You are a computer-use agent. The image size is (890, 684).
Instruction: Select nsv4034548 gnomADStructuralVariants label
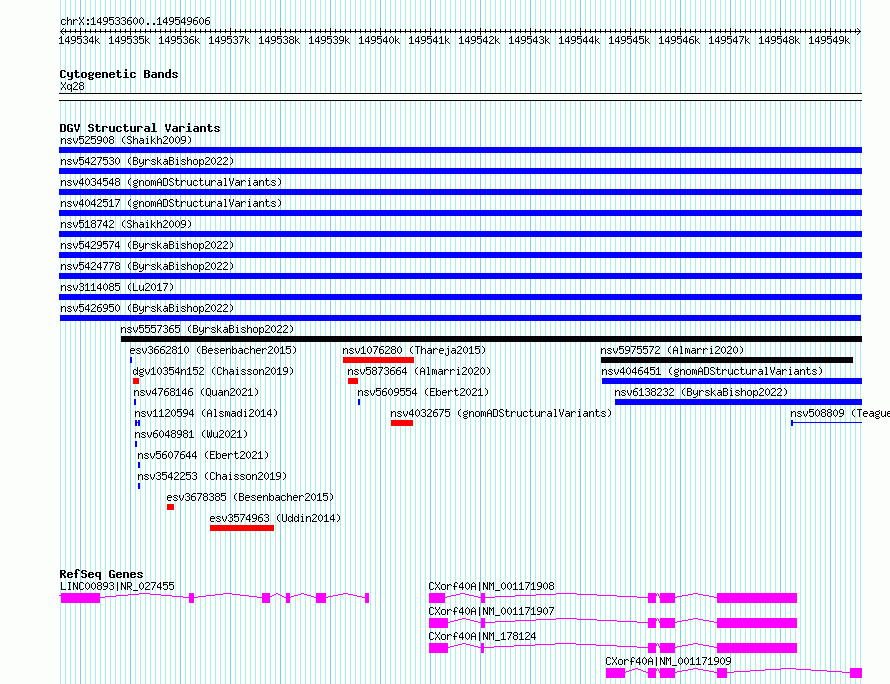pyautogui.click(x=171, y=182)
